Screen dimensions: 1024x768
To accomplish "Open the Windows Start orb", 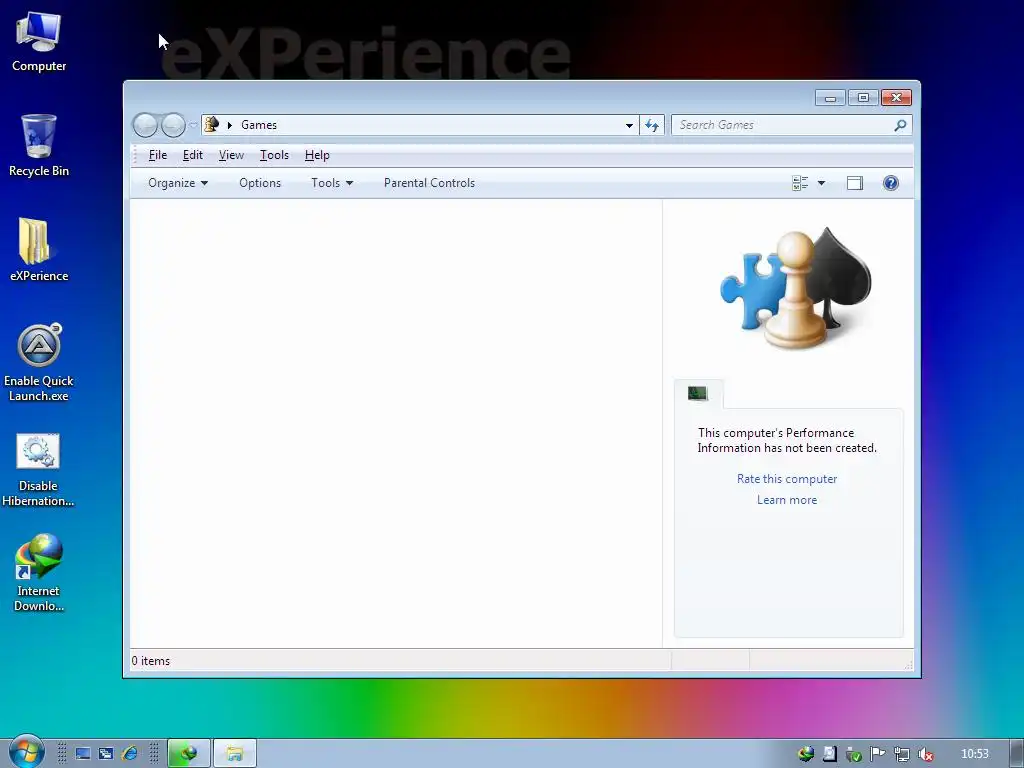I will point(26,752).
